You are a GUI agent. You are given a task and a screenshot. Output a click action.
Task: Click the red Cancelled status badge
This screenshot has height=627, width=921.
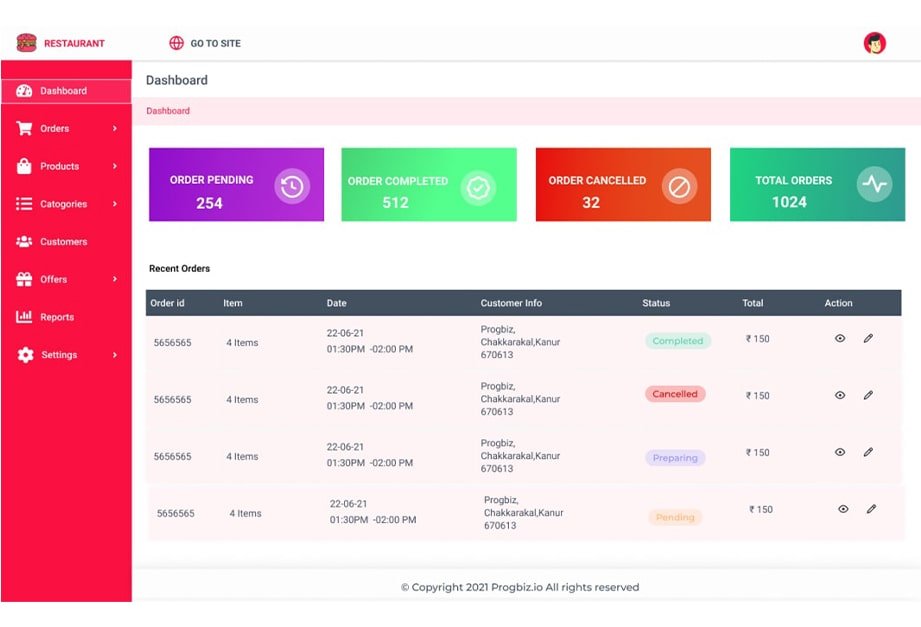(675, 394)
